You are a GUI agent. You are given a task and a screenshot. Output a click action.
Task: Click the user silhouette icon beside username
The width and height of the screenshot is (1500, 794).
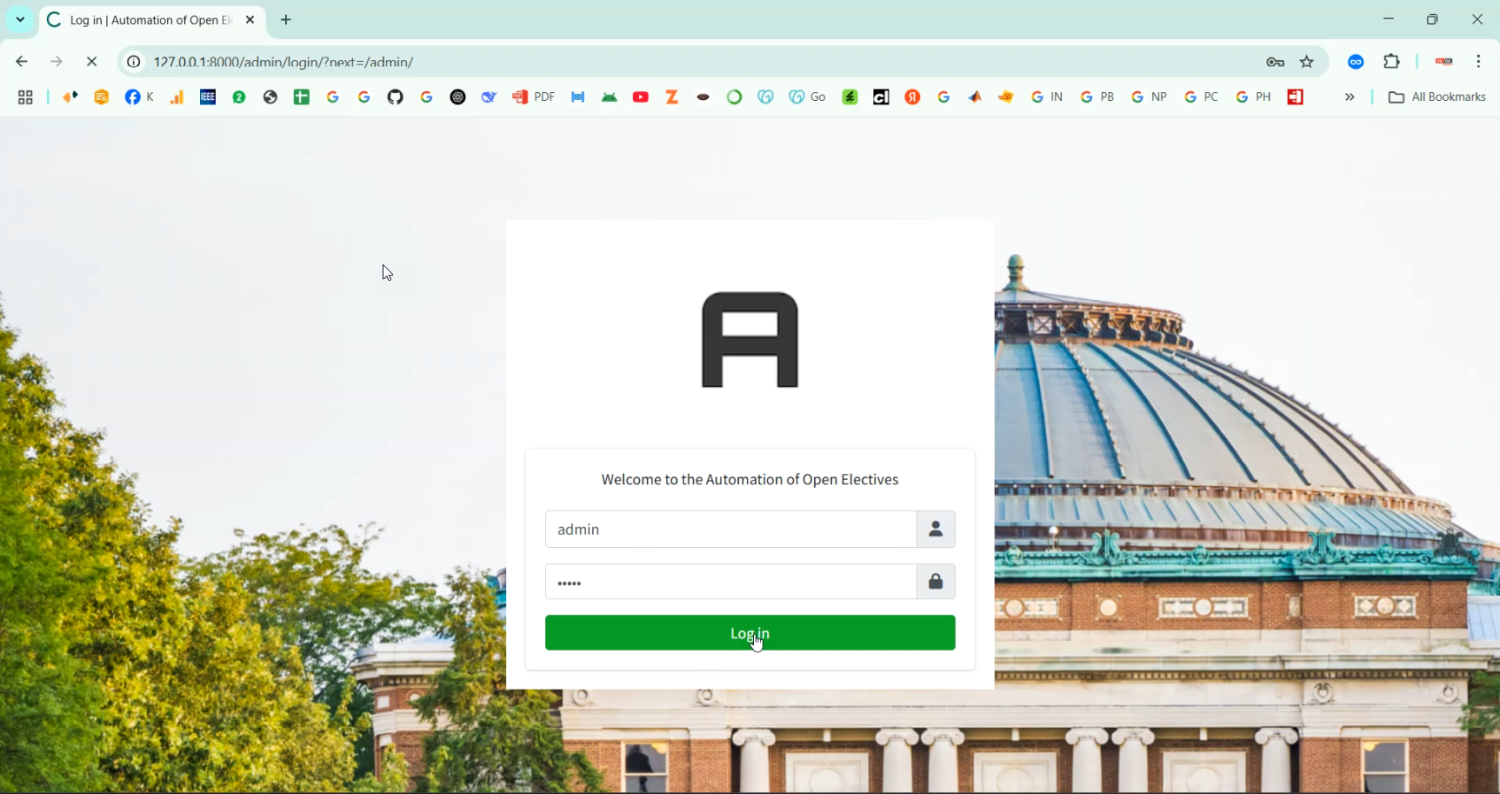pos(935,529)
